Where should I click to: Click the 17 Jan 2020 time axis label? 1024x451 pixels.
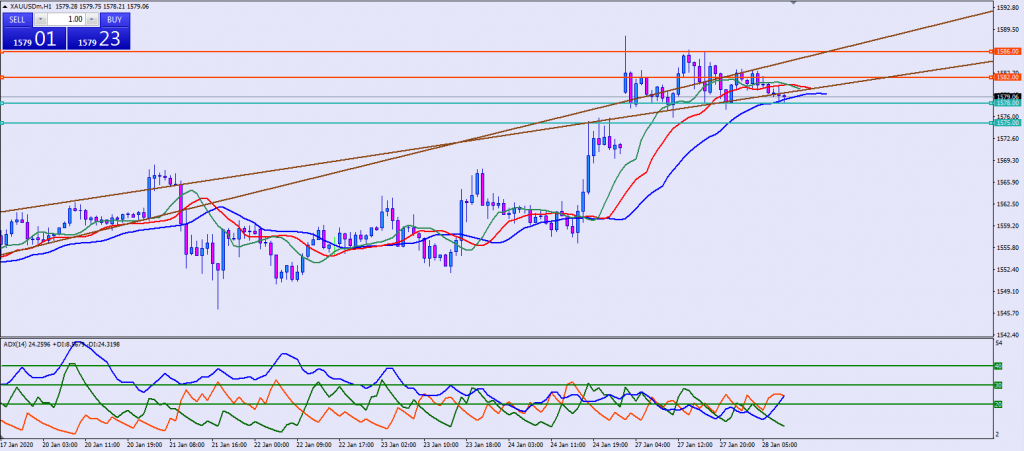click(x=18, y=445)
